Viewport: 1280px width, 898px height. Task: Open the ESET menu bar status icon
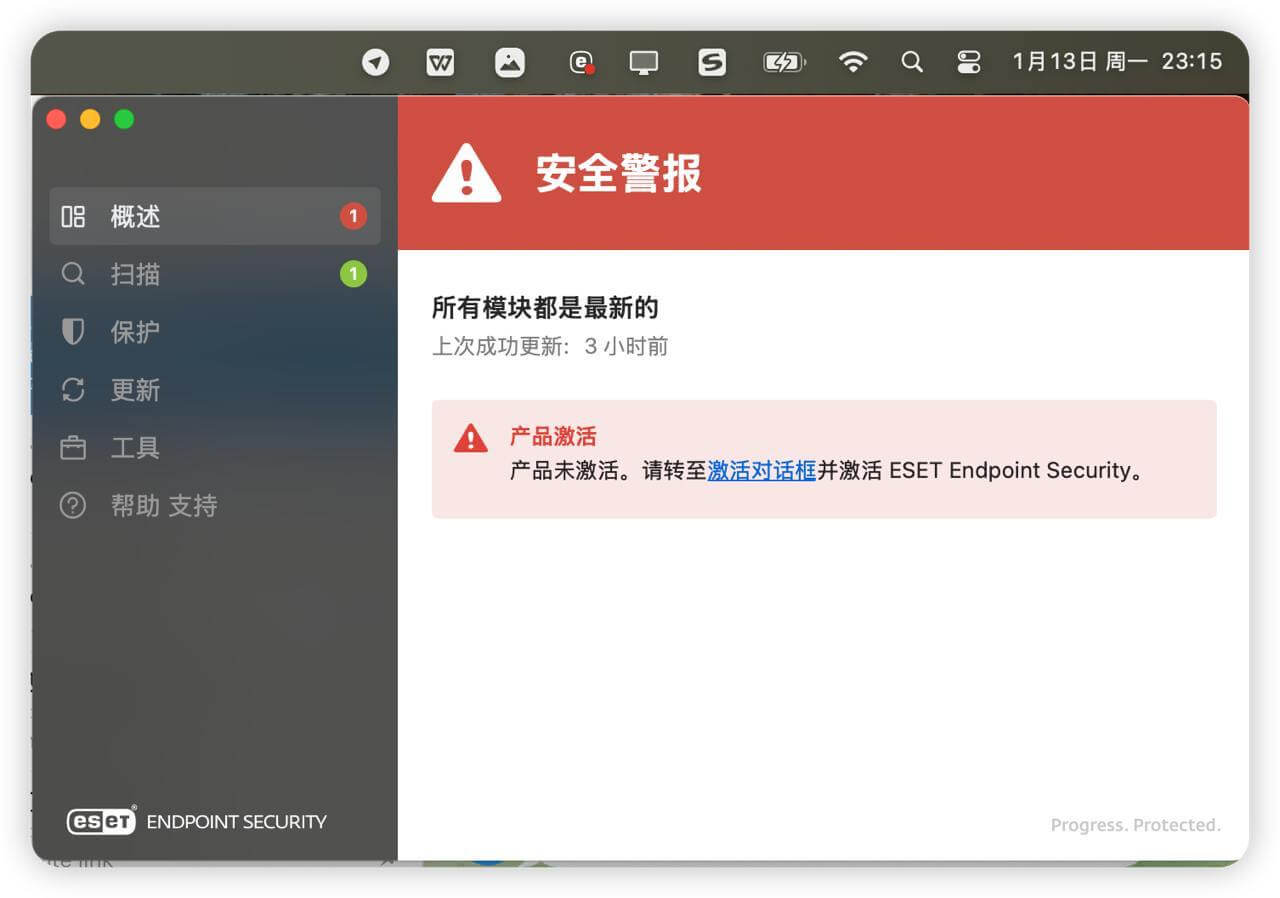(582, 62)
